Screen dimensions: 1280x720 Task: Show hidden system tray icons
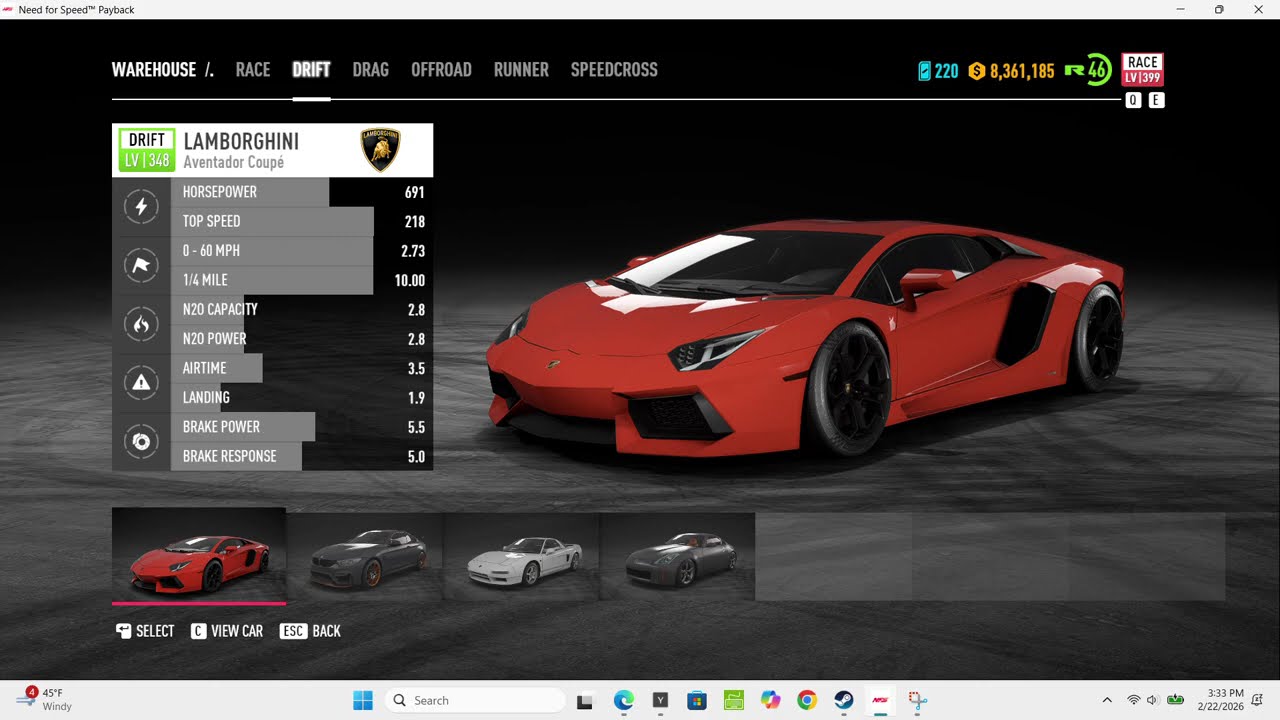click(x=1107, y=700)
